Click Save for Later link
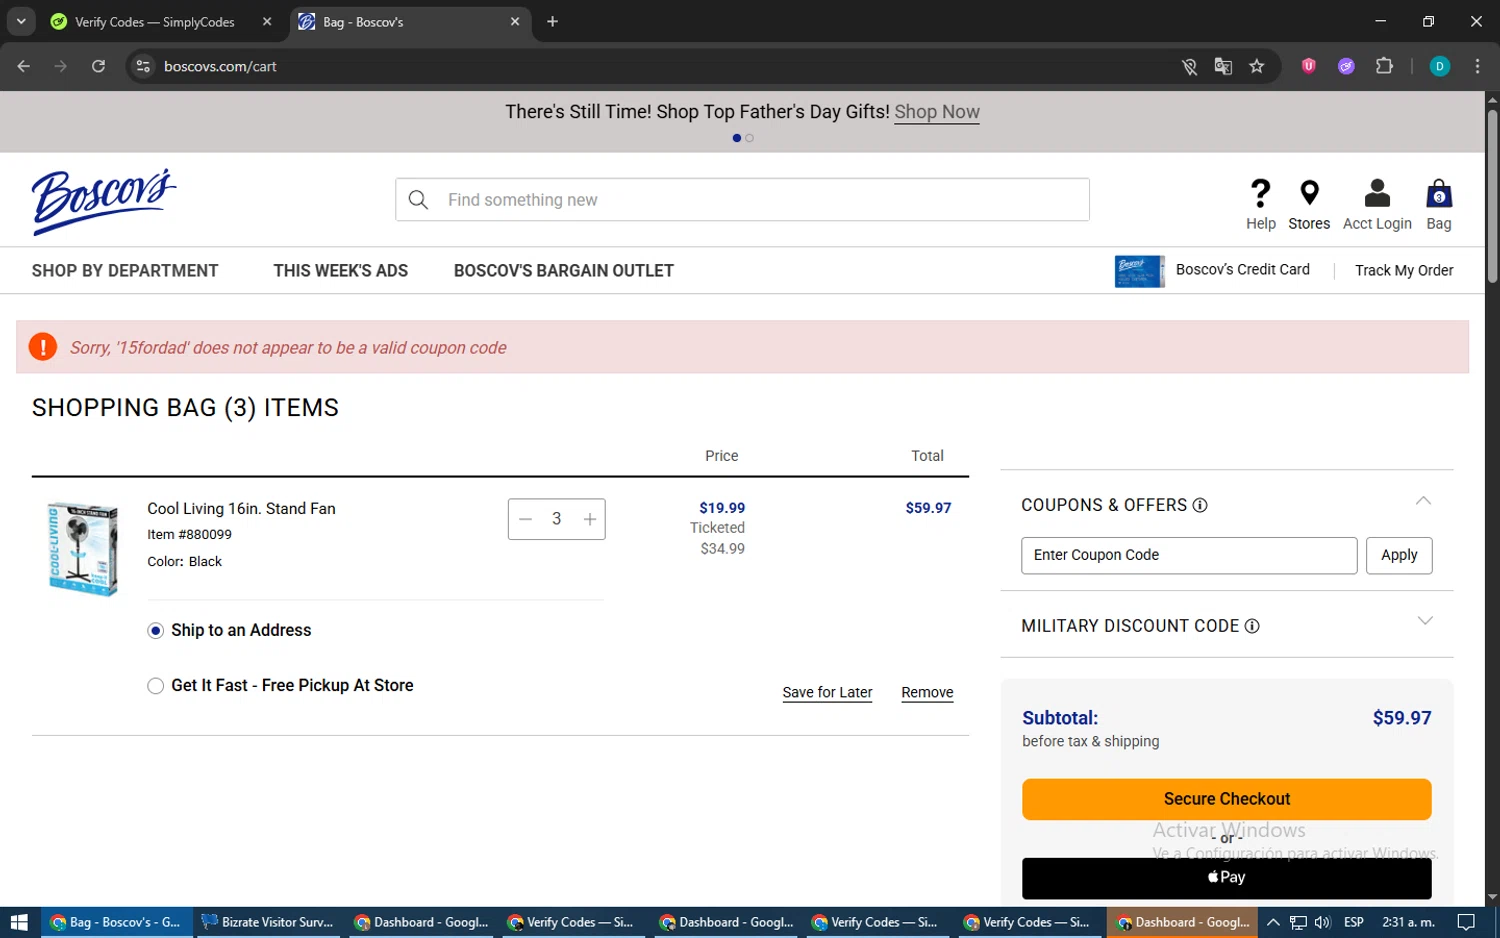This screenshot has width=1500, height=938. pos(827,692)
